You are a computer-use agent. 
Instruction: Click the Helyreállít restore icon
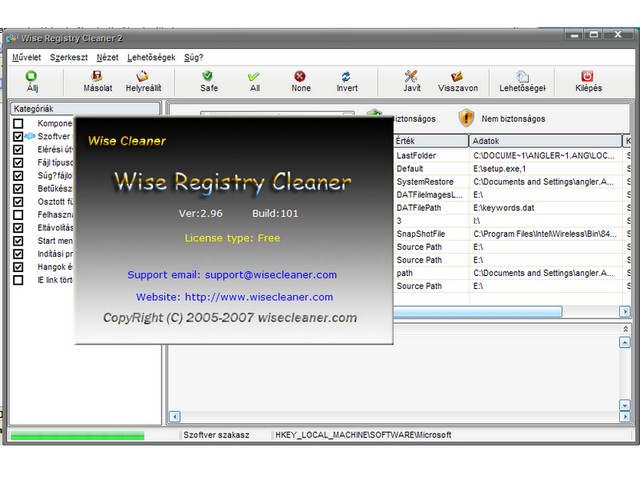tap(142, 76)
